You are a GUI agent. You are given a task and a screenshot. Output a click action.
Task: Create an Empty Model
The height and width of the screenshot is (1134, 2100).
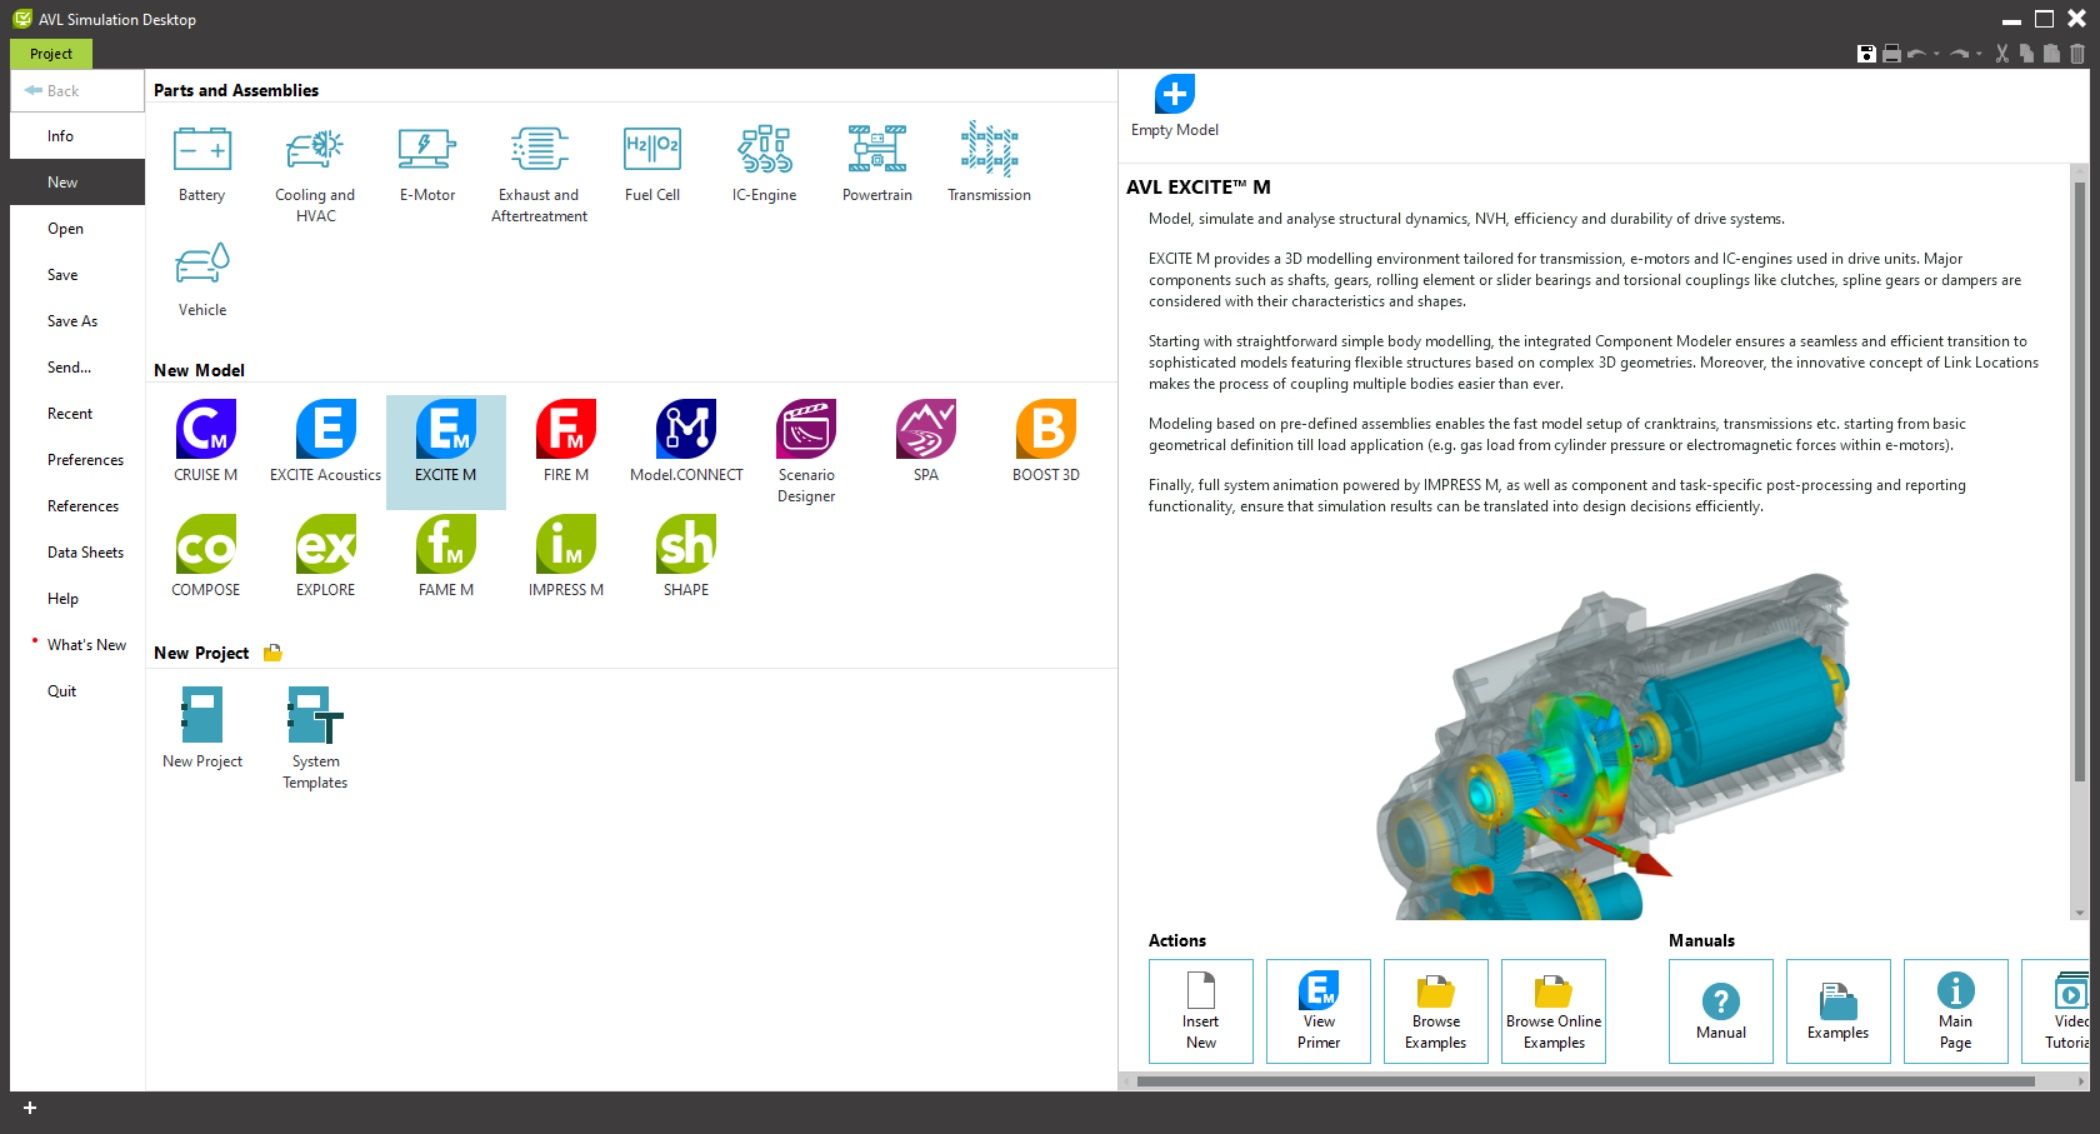1175,106
